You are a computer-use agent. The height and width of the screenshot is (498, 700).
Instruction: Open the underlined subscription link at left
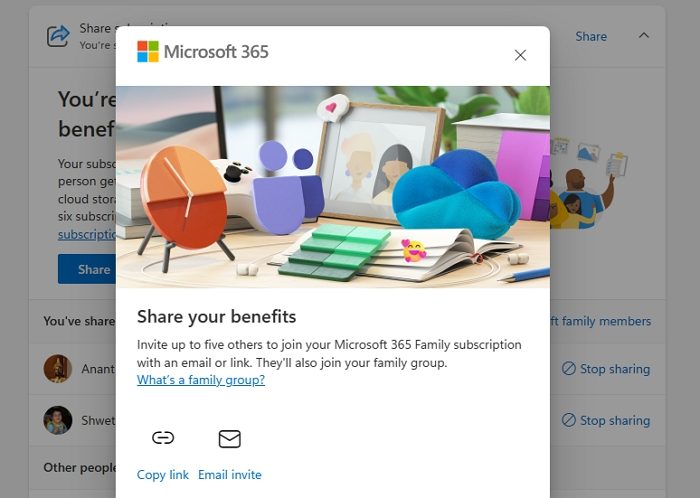pos(87,234)
